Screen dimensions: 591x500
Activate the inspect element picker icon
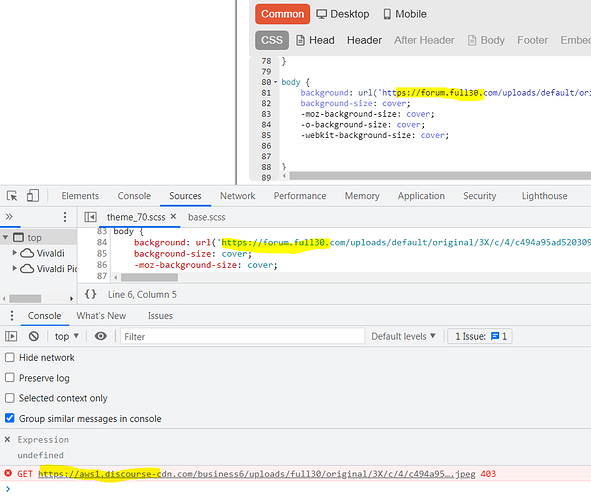12,196
